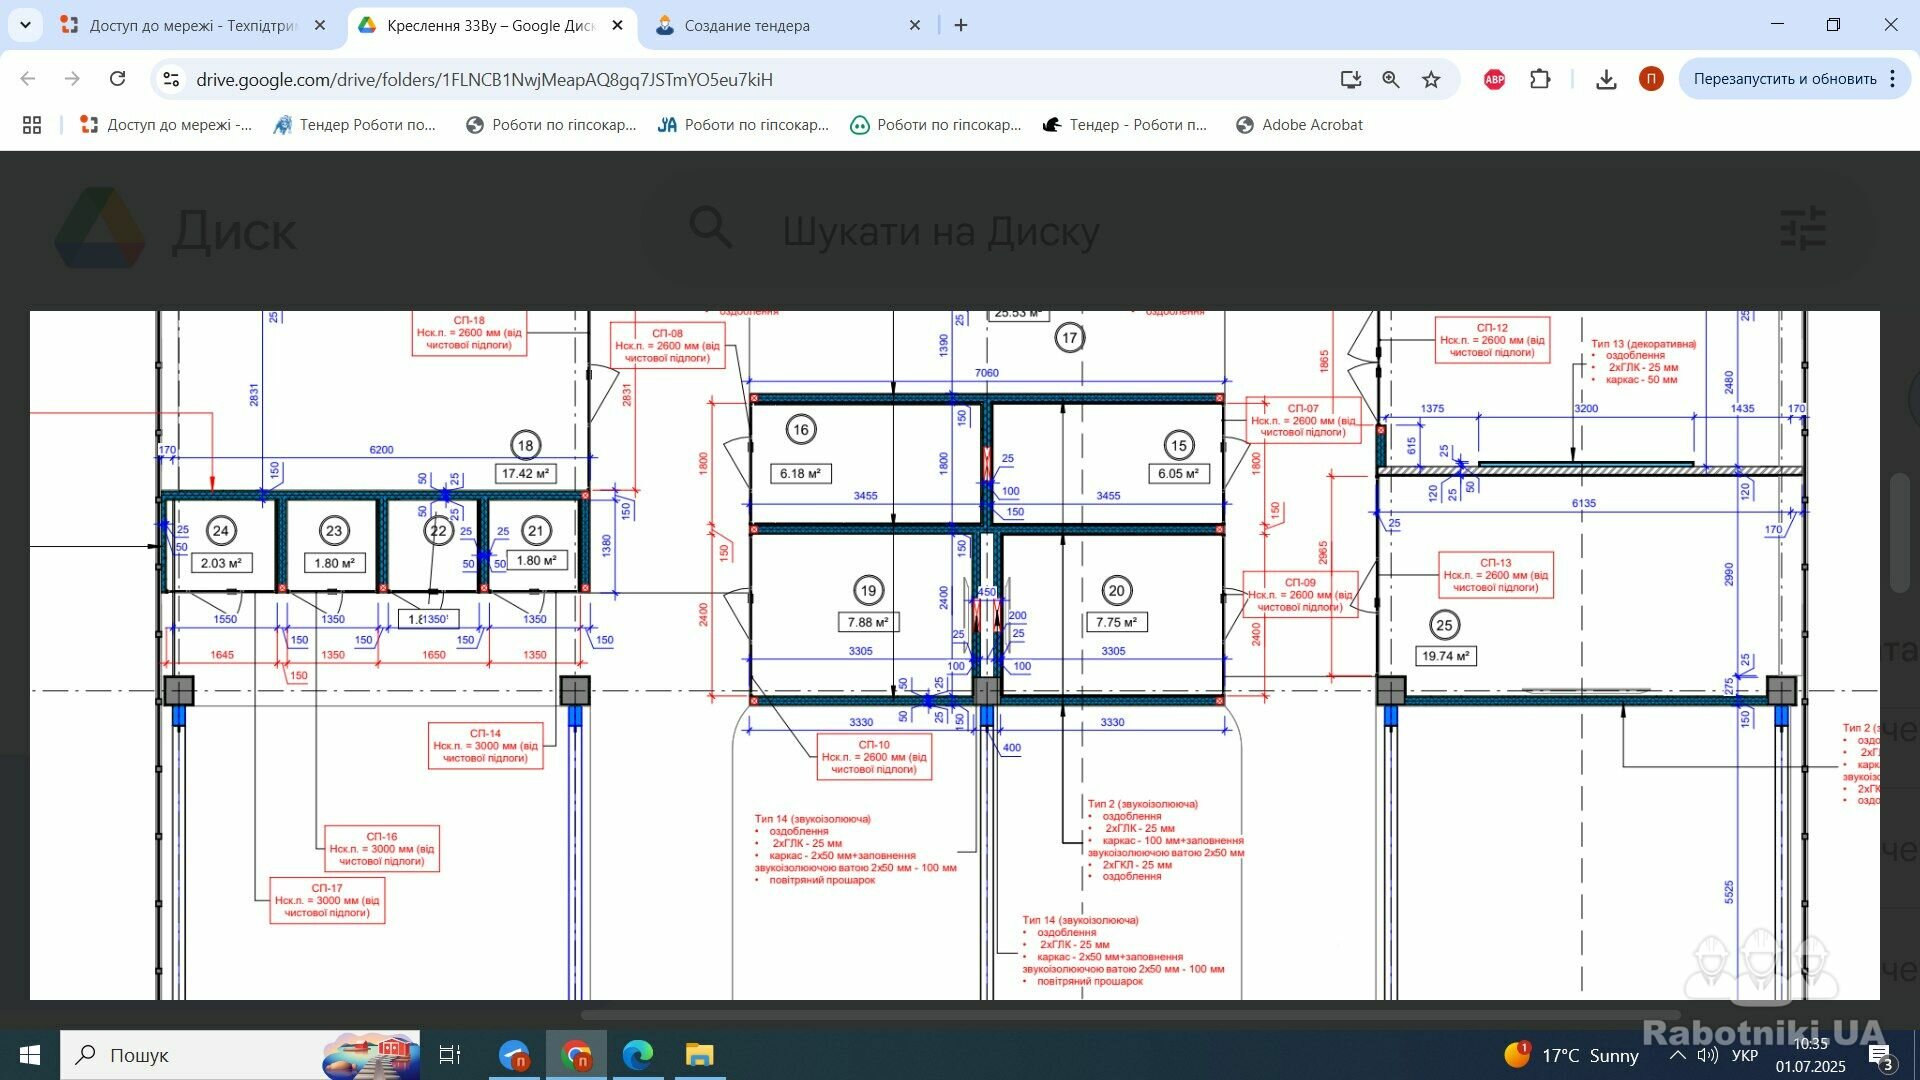Click the 19.74 м² area label
The width and height of the screenshot is (1920, 1080).
coord(1445,656)
